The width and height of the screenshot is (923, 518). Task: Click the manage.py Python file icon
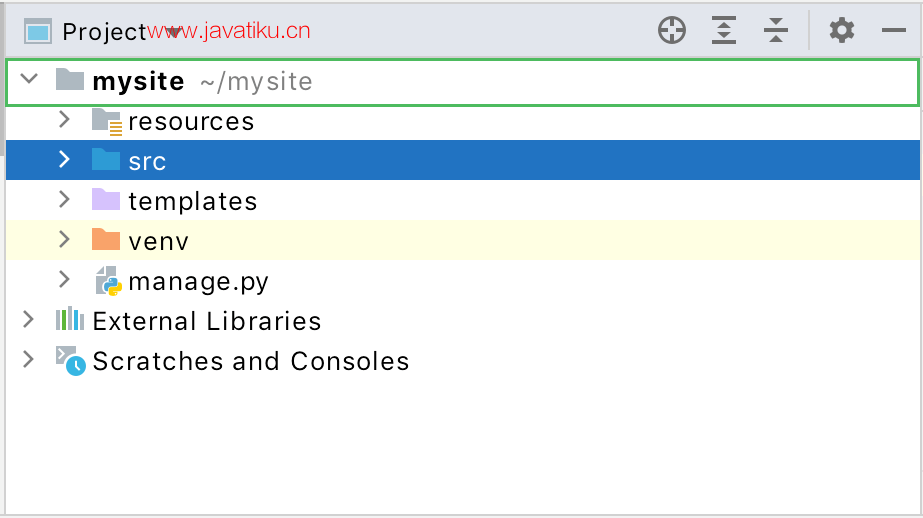coord(107,281)
